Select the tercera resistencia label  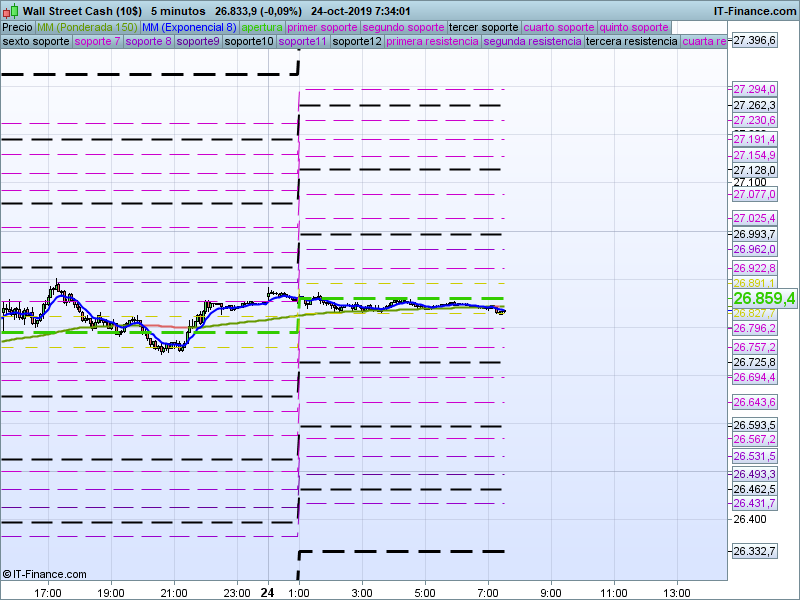[x=631, y=42]
